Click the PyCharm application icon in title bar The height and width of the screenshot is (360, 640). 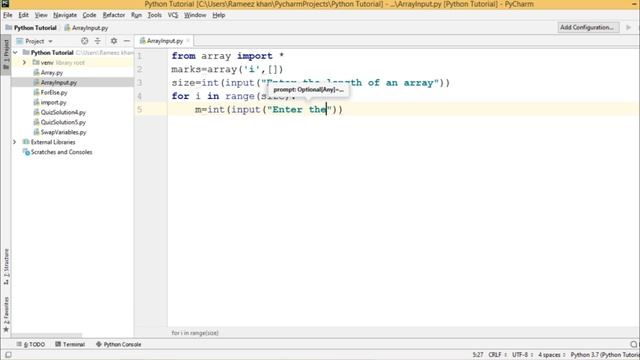[5, 4]
